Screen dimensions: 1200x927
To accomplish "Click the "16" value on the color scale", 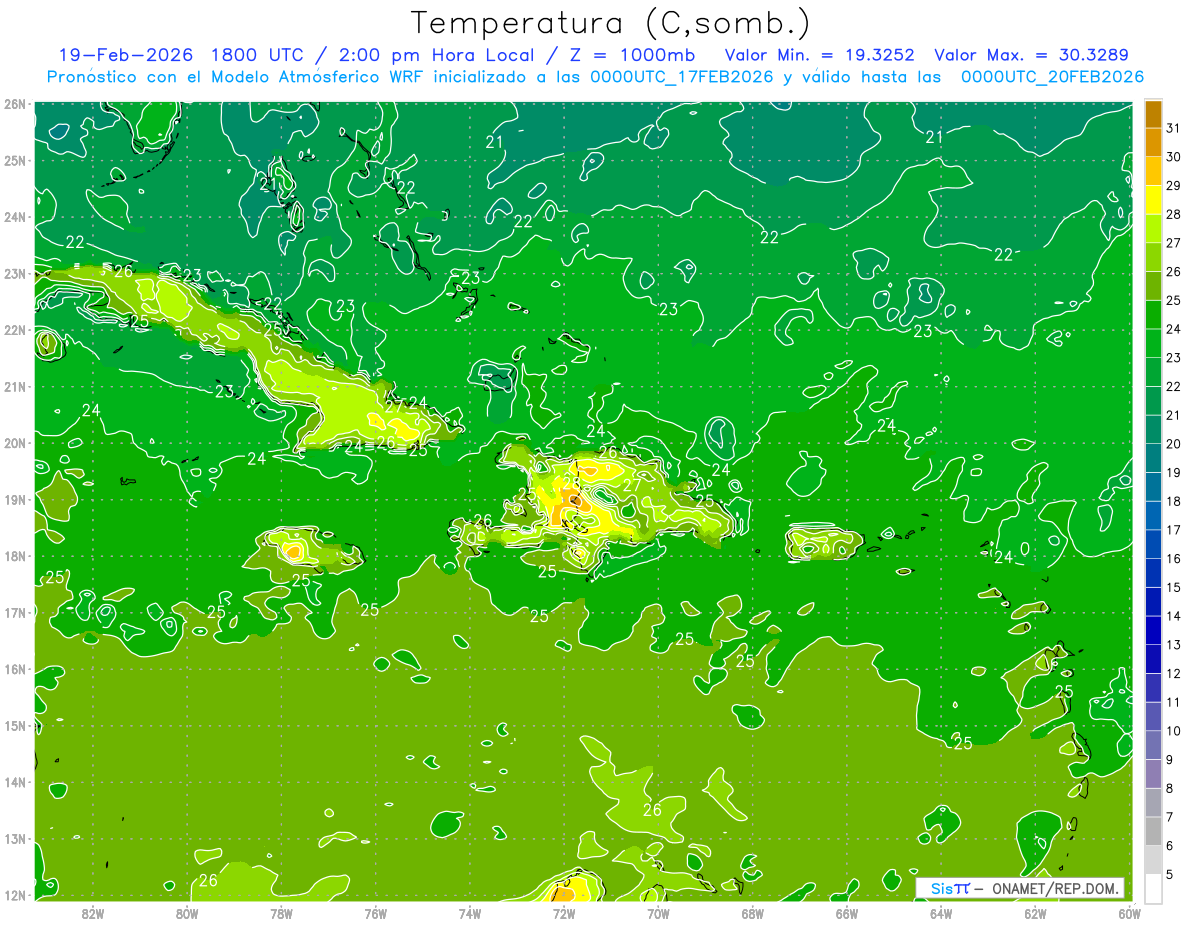I will tap(1174, 558).
